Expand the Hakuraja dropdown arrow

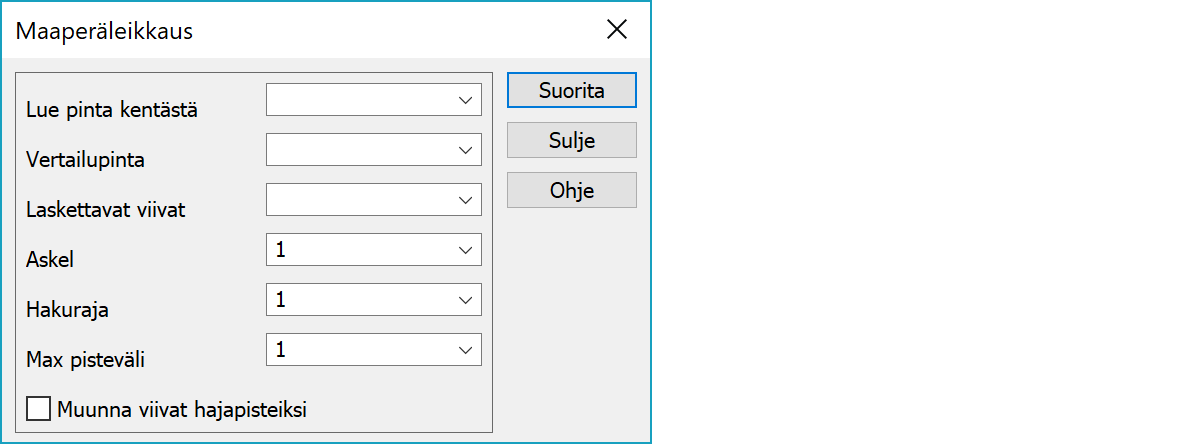465,300
